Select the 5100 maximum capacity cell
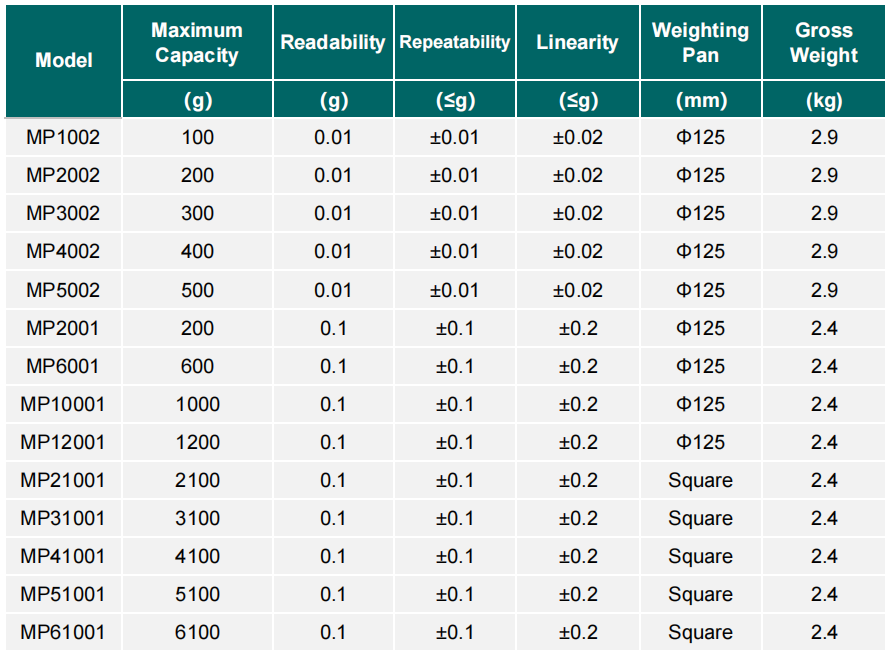Image resolution: width=891 pixels, height=658 pixels. 197,594
